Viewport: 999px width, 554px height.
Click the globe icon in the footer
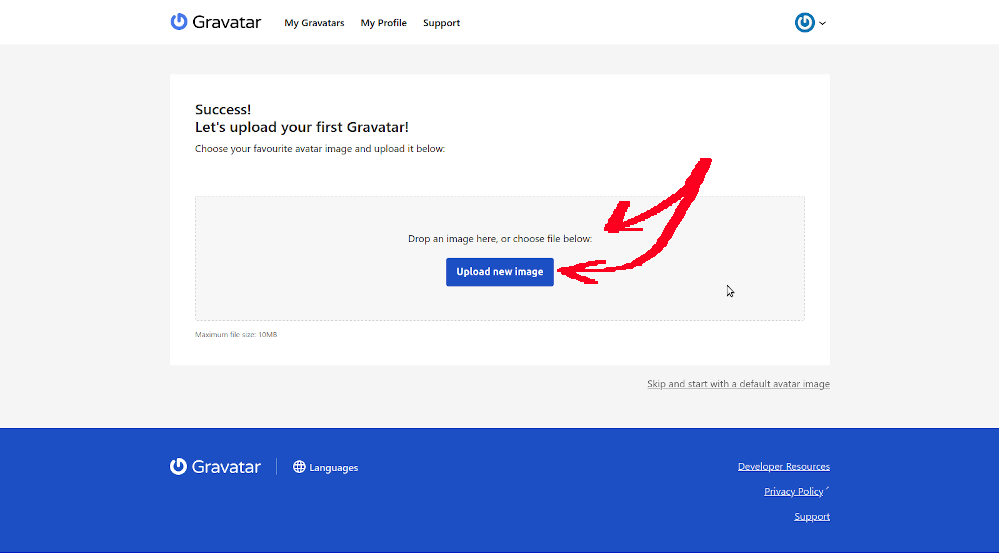pos(299,467)
